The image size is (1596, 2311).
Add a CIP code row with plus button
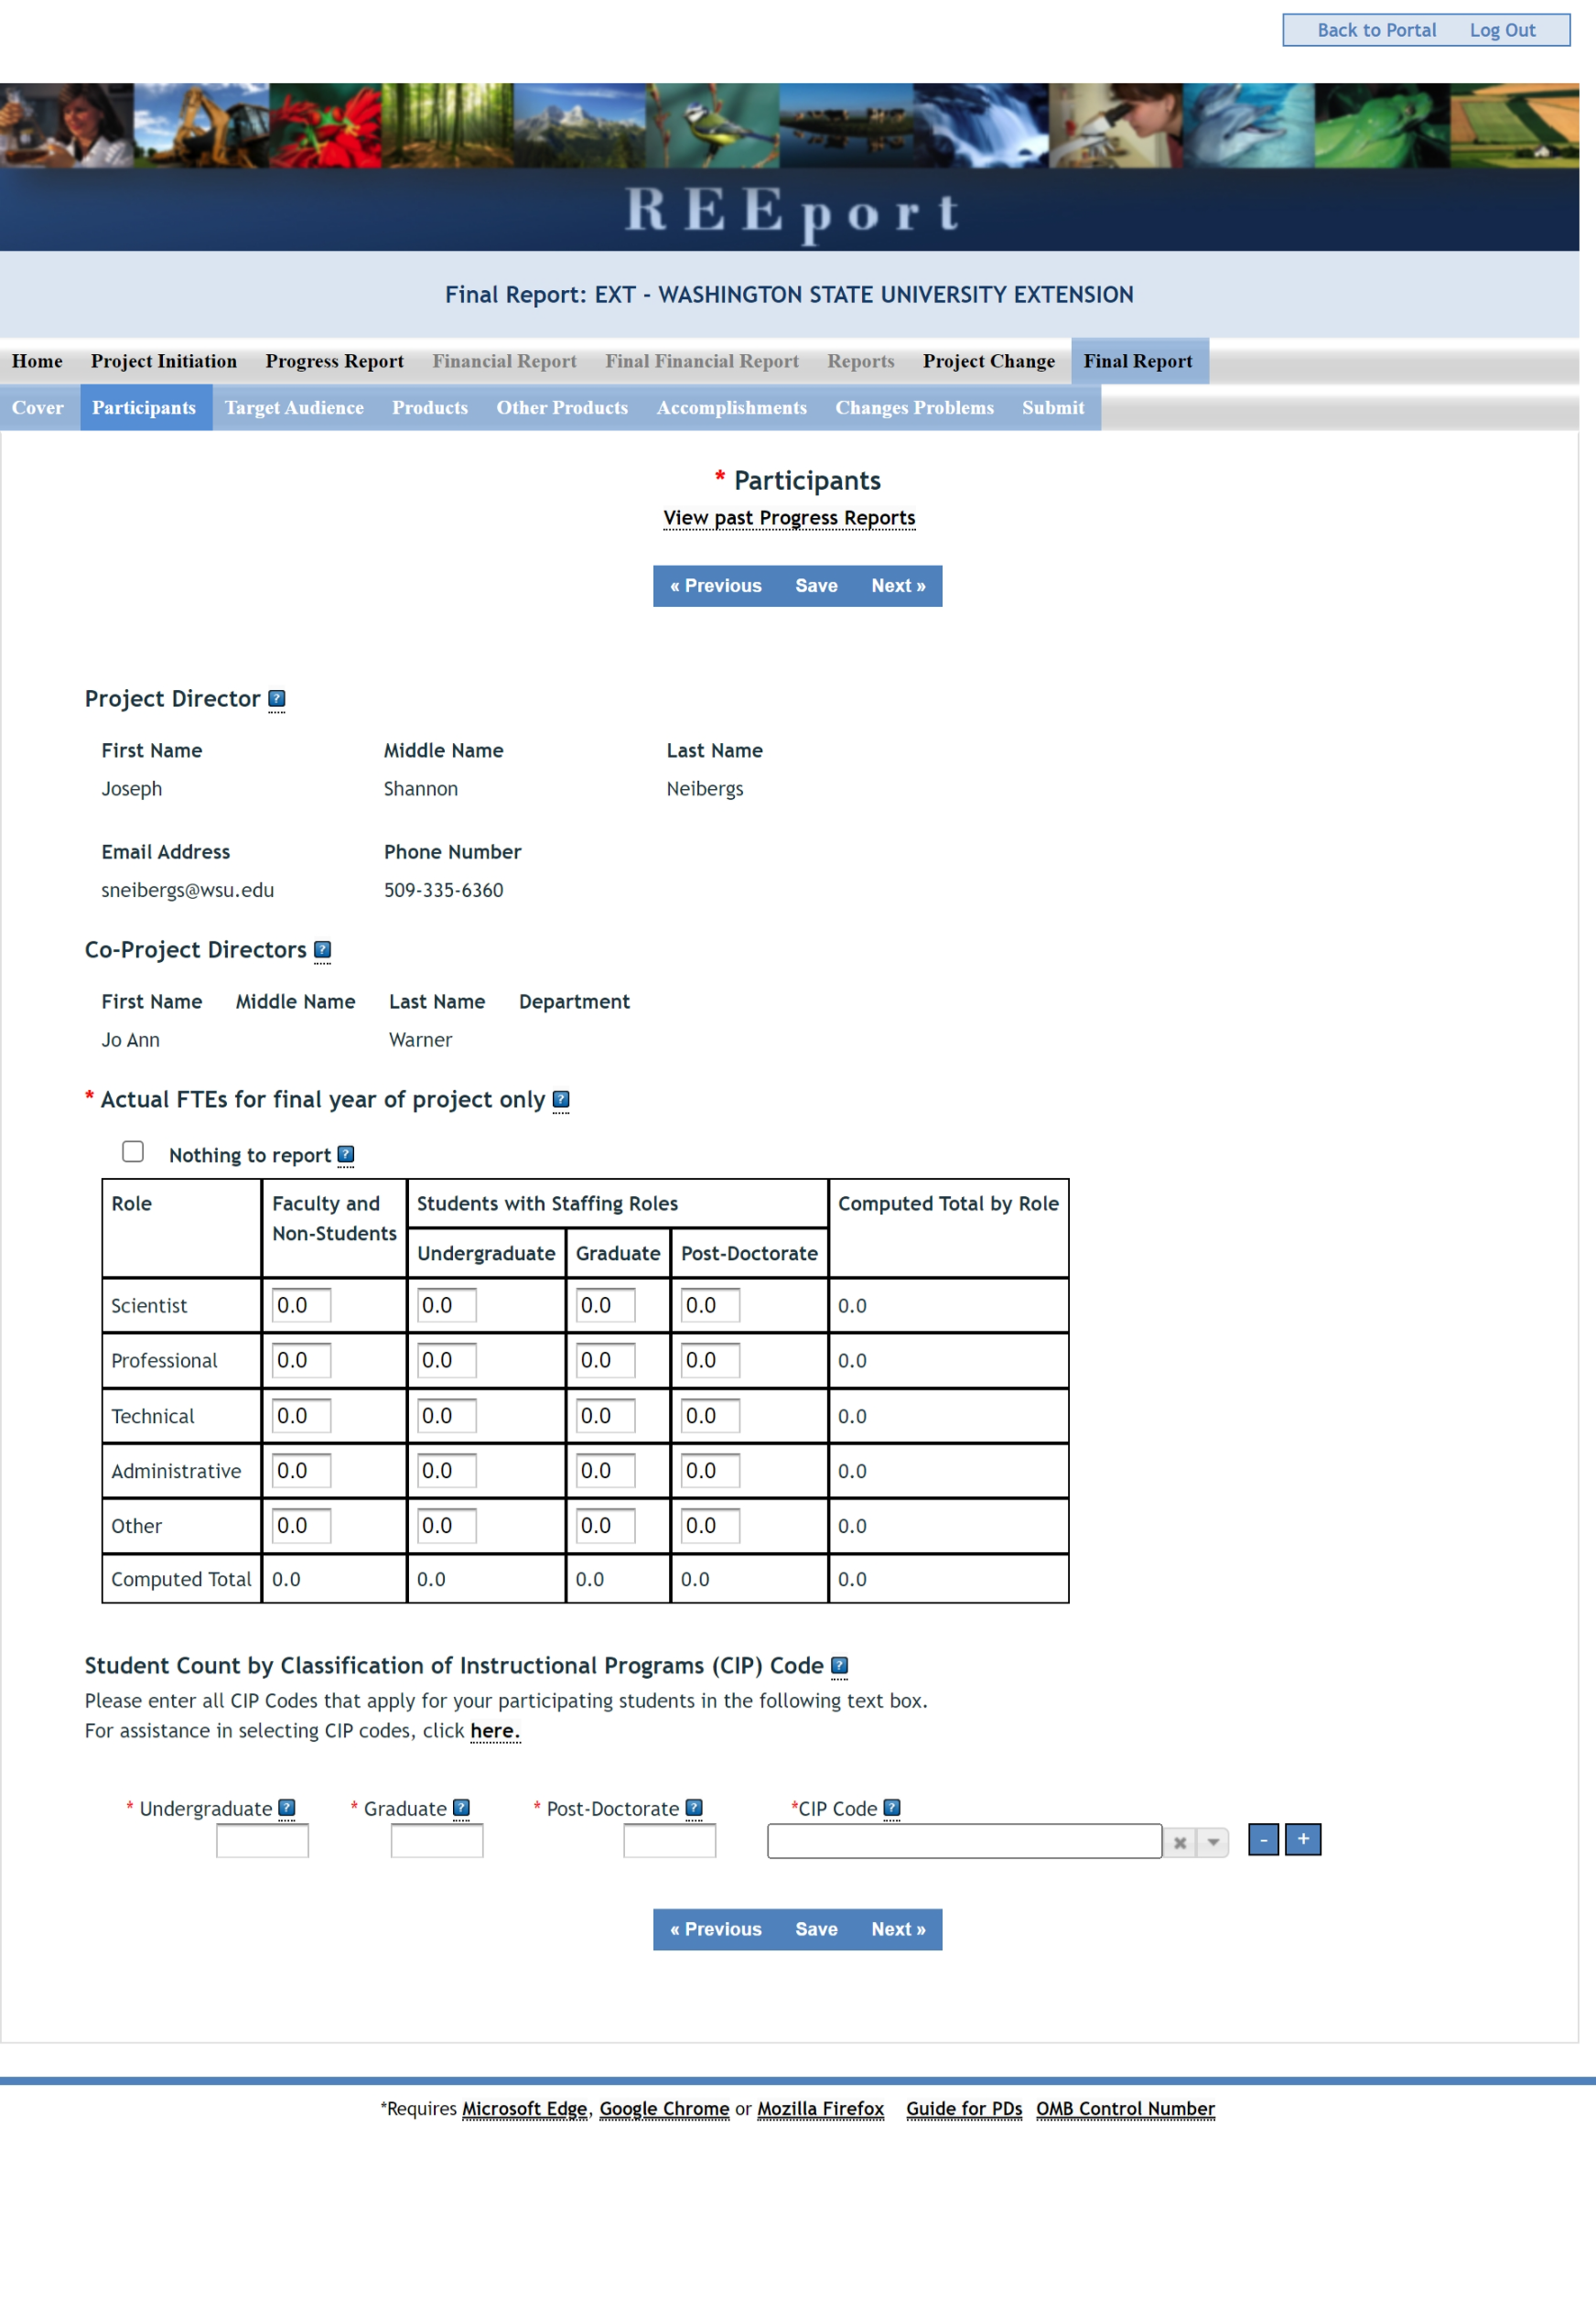click(x=1303, y=1840)
